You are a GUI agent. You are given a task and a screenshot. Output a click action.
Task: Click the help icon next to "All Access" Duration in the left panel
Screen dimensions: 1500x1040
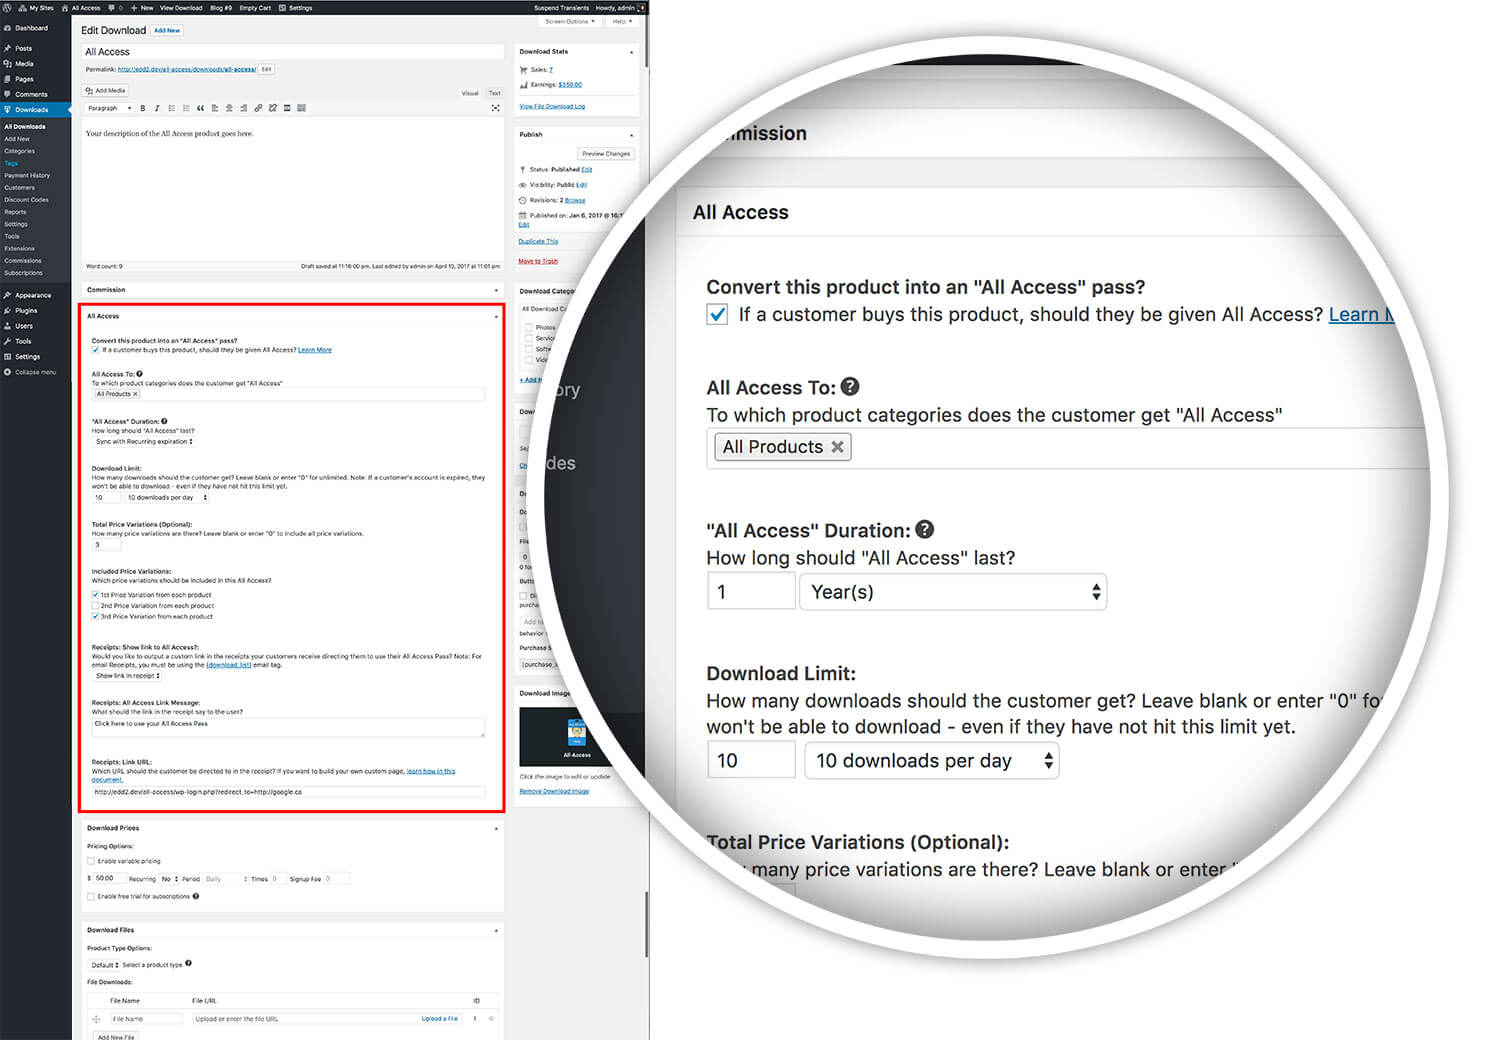[x=164, y=421]
